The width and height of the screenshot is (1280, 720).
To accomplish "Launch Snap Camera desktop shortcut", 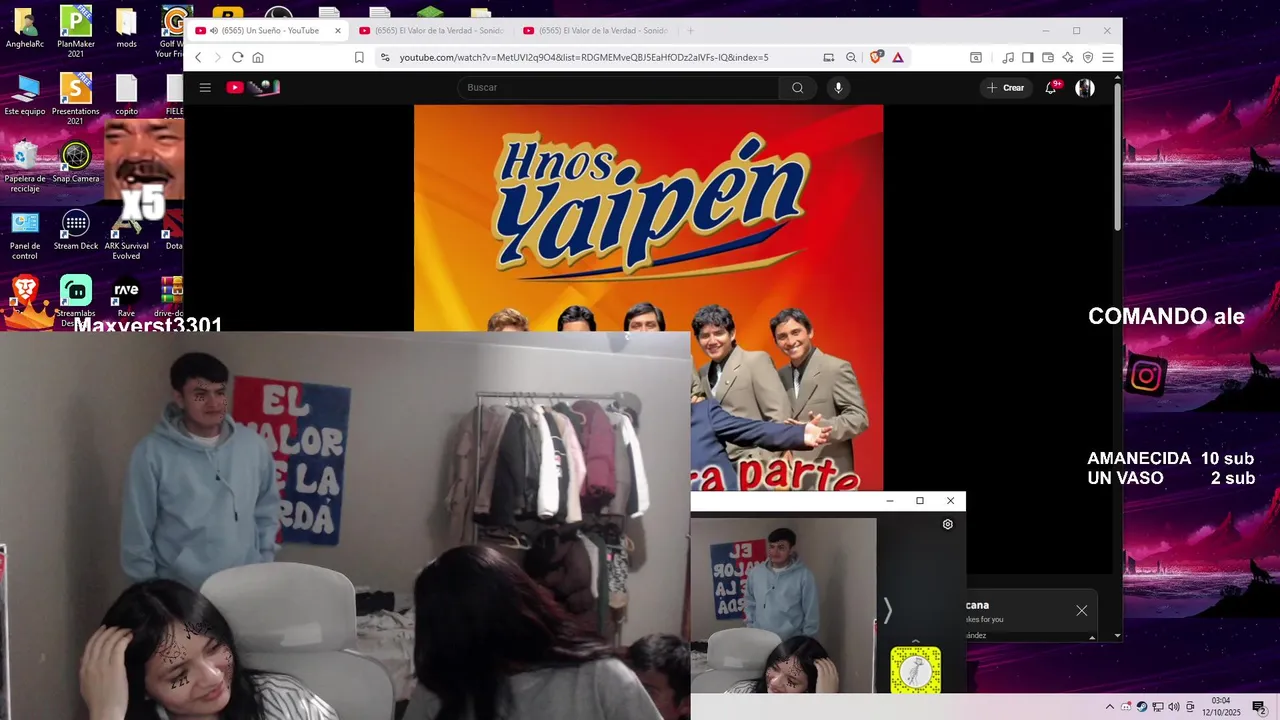I will tap(76, 162).
